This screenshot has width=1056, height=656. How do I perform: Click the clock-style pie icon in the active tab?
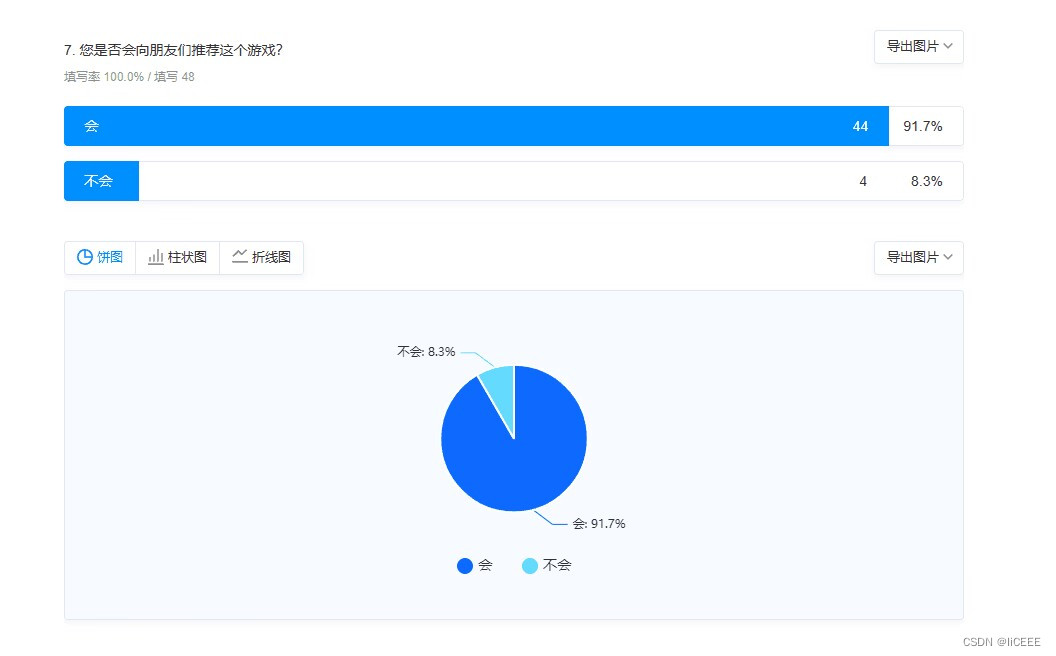tap(86, 257)
